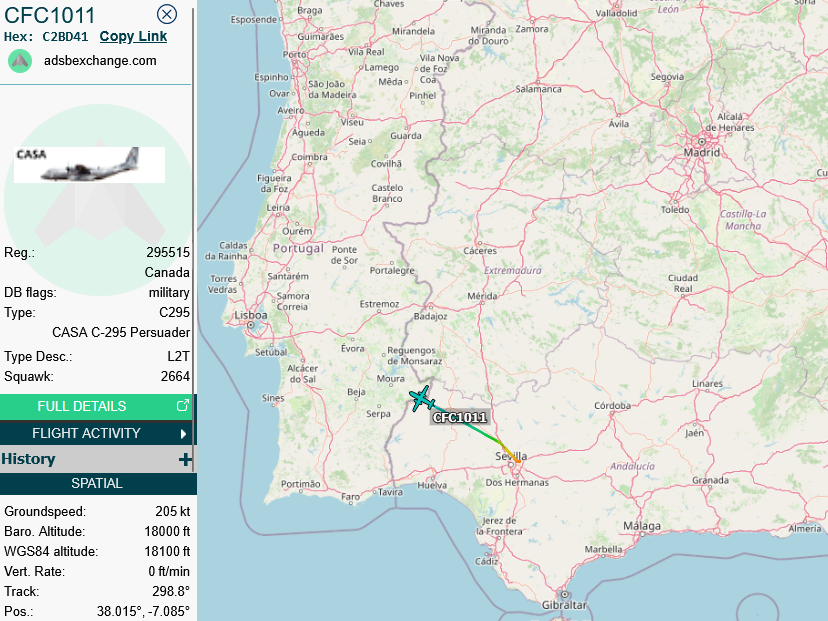The width and height of the screenshot is (828, 621).
Task: Click Porto city label on map
Action: tap(294, 54)
